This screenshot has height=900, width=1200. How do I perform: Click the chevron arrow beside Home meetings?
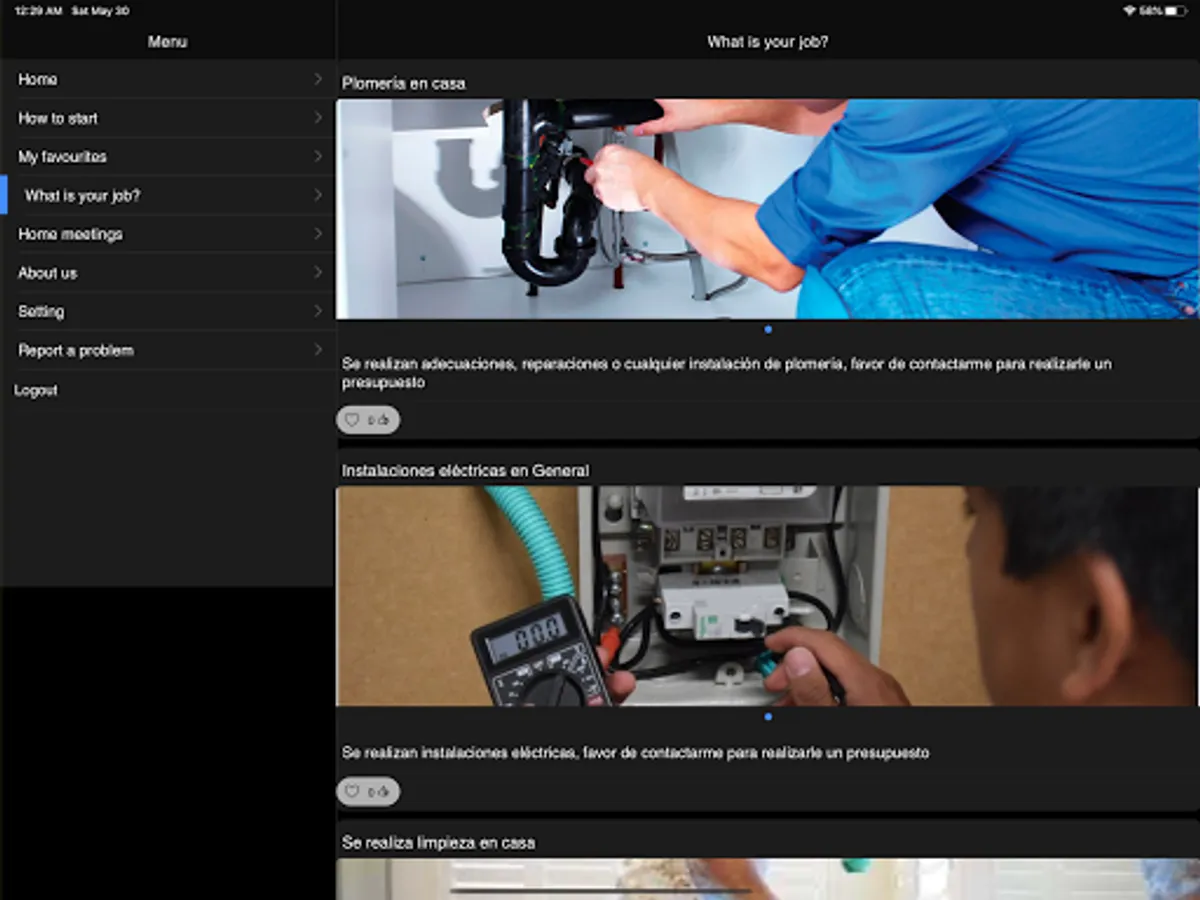318,234
